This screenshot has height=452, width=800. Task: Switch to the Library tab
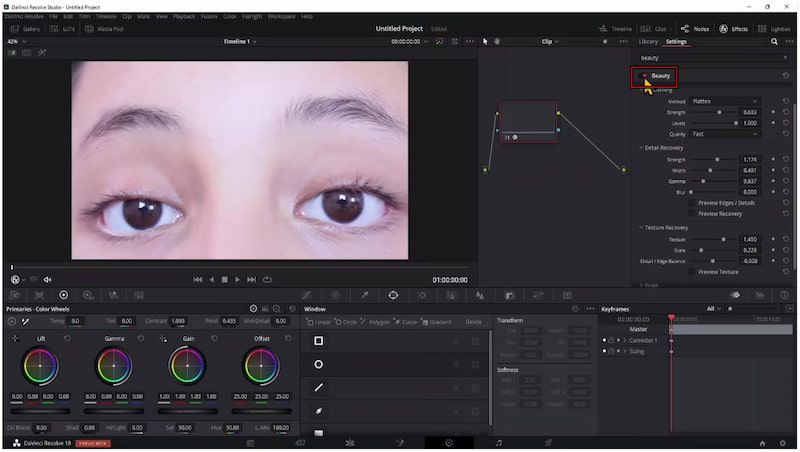tap(648, 42)
